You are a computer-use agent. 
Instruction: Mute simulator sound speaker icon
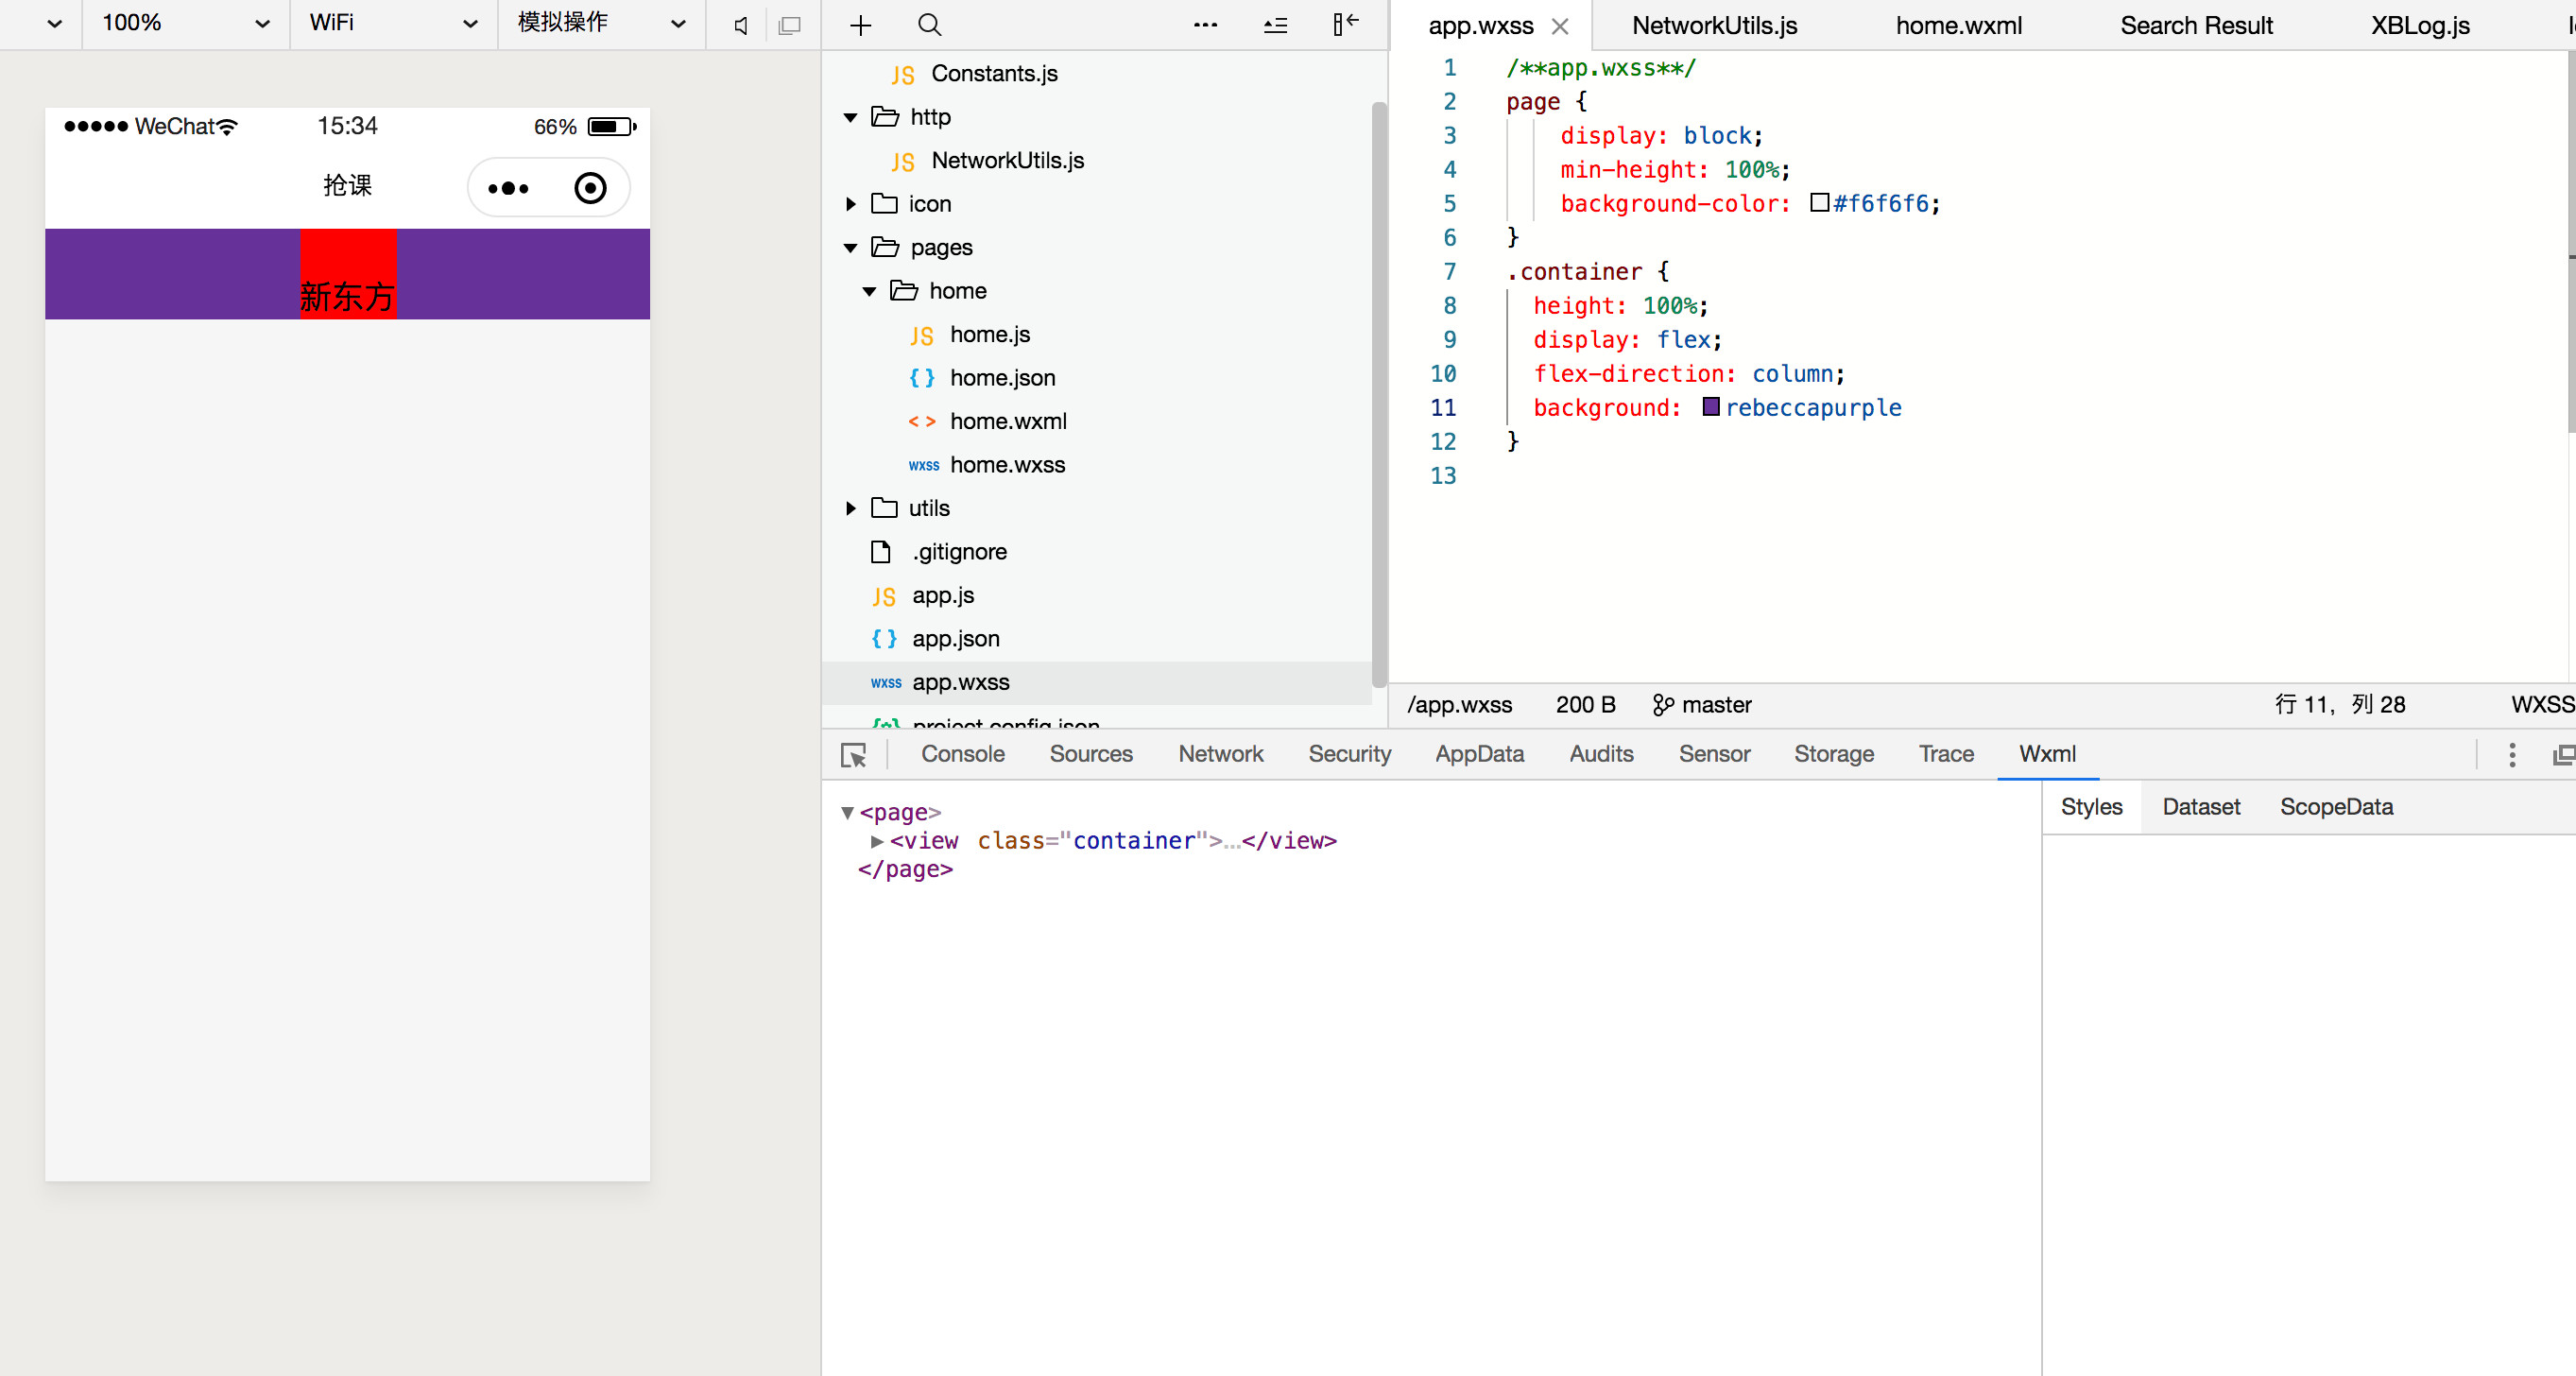(741, 25)
